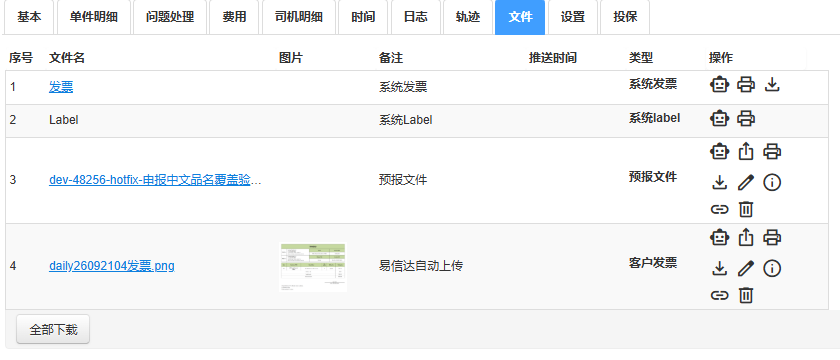Click the Label file name text
The image size is (840, 360).
point(64,120)
